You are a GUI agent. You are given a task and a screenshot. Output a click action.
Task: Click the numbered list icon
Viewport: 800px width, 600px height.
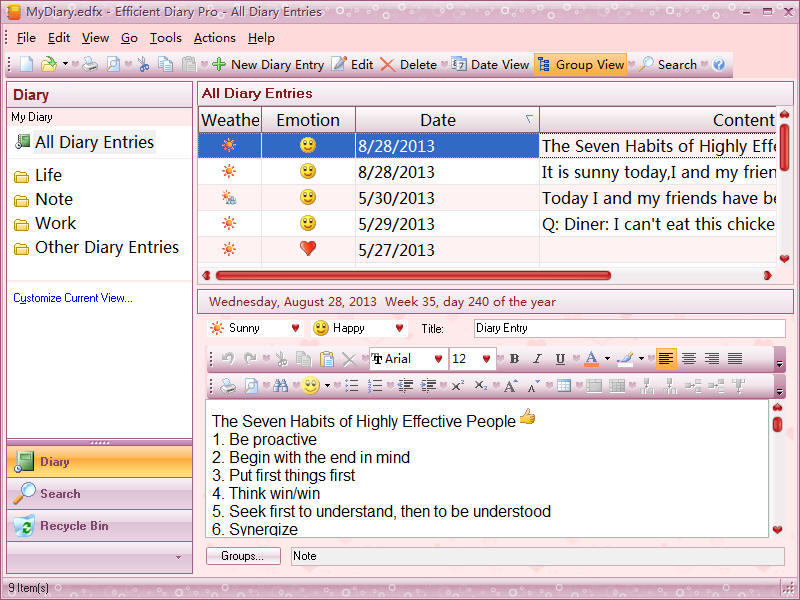point(374,386)
